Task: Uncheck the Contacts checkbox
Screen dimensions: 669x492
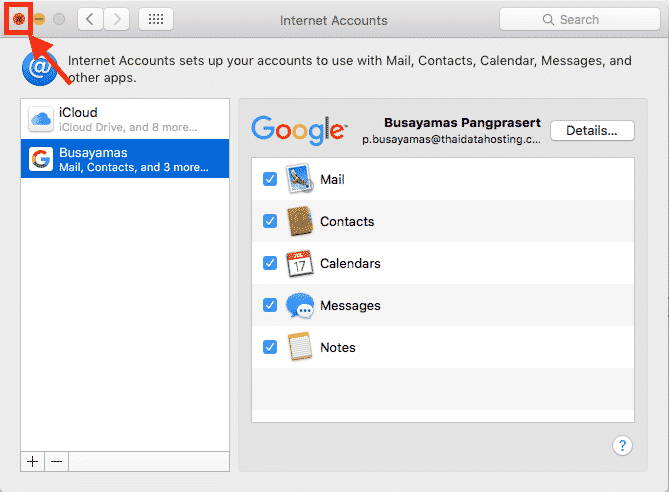Action: (x=270, y=221)
